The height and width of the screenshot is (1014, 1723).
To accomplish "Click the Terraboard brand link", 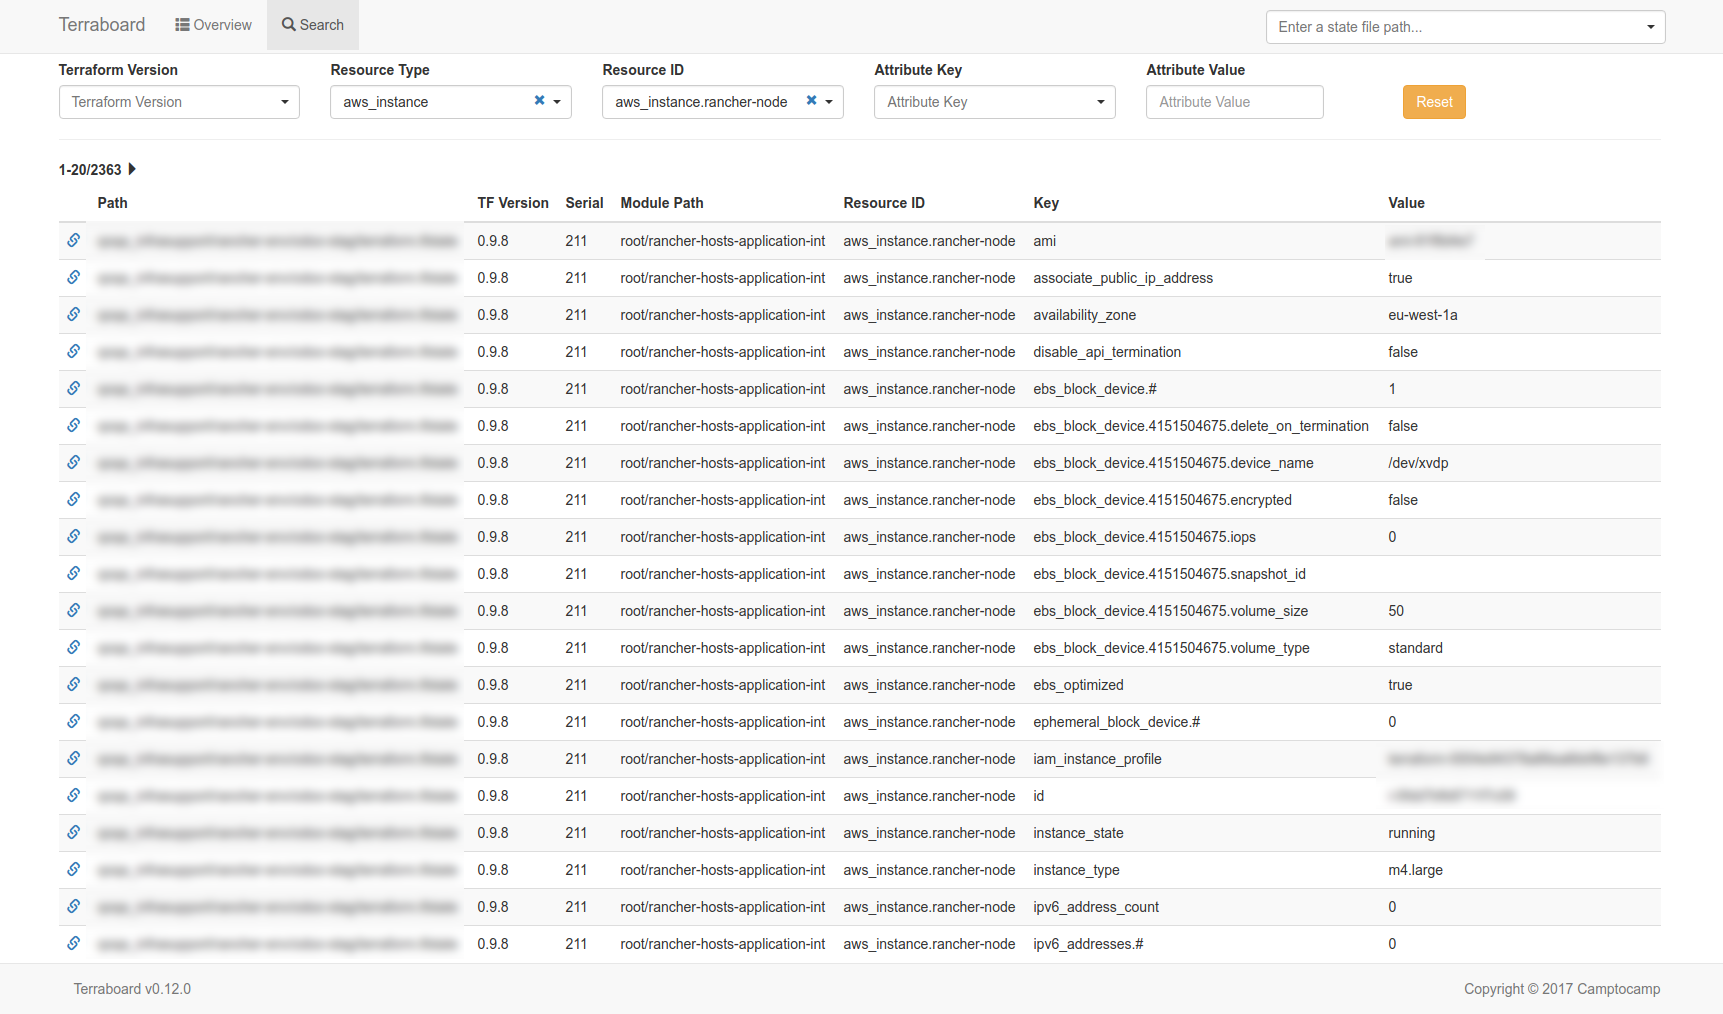I will [102, 25].
